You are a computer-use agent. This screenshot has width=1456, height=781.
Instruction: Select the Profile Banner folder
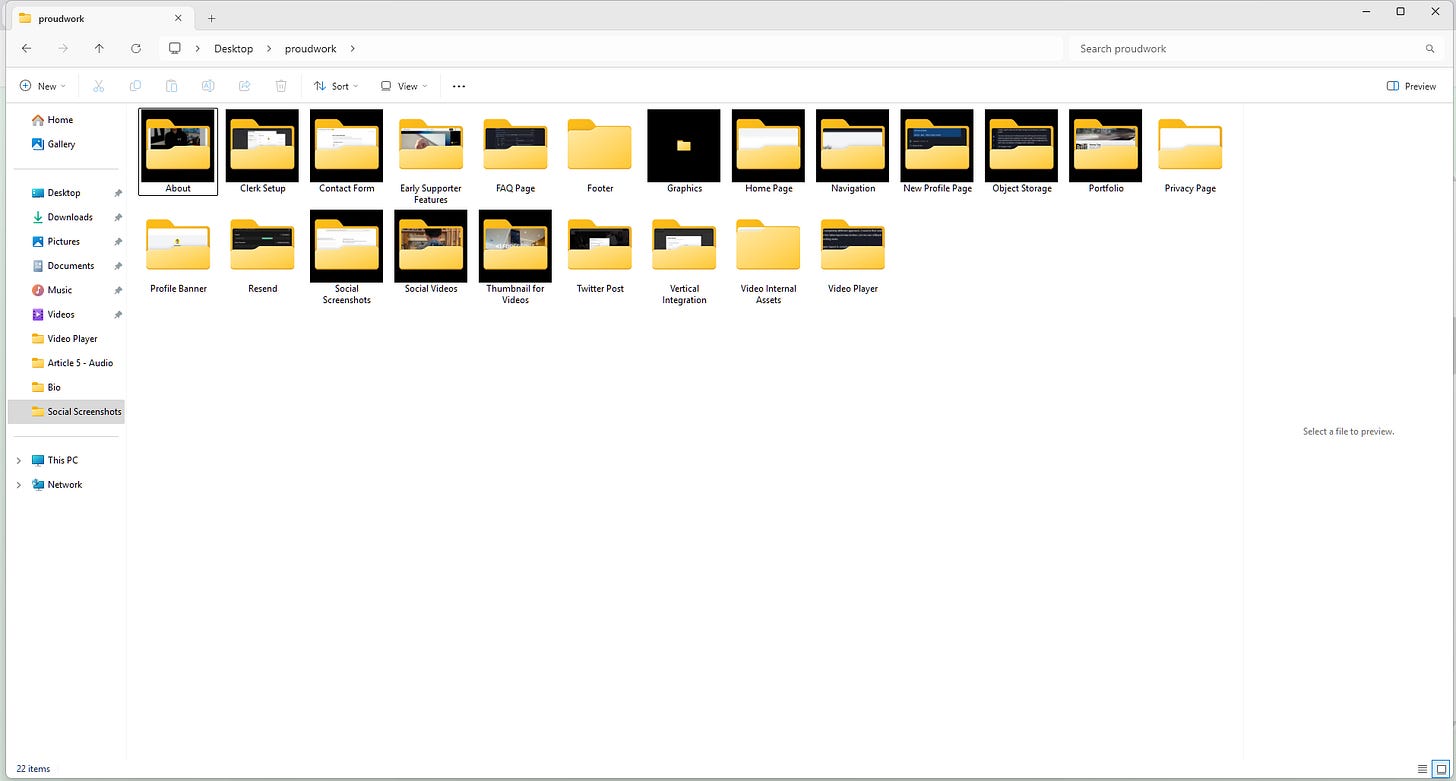178,252
